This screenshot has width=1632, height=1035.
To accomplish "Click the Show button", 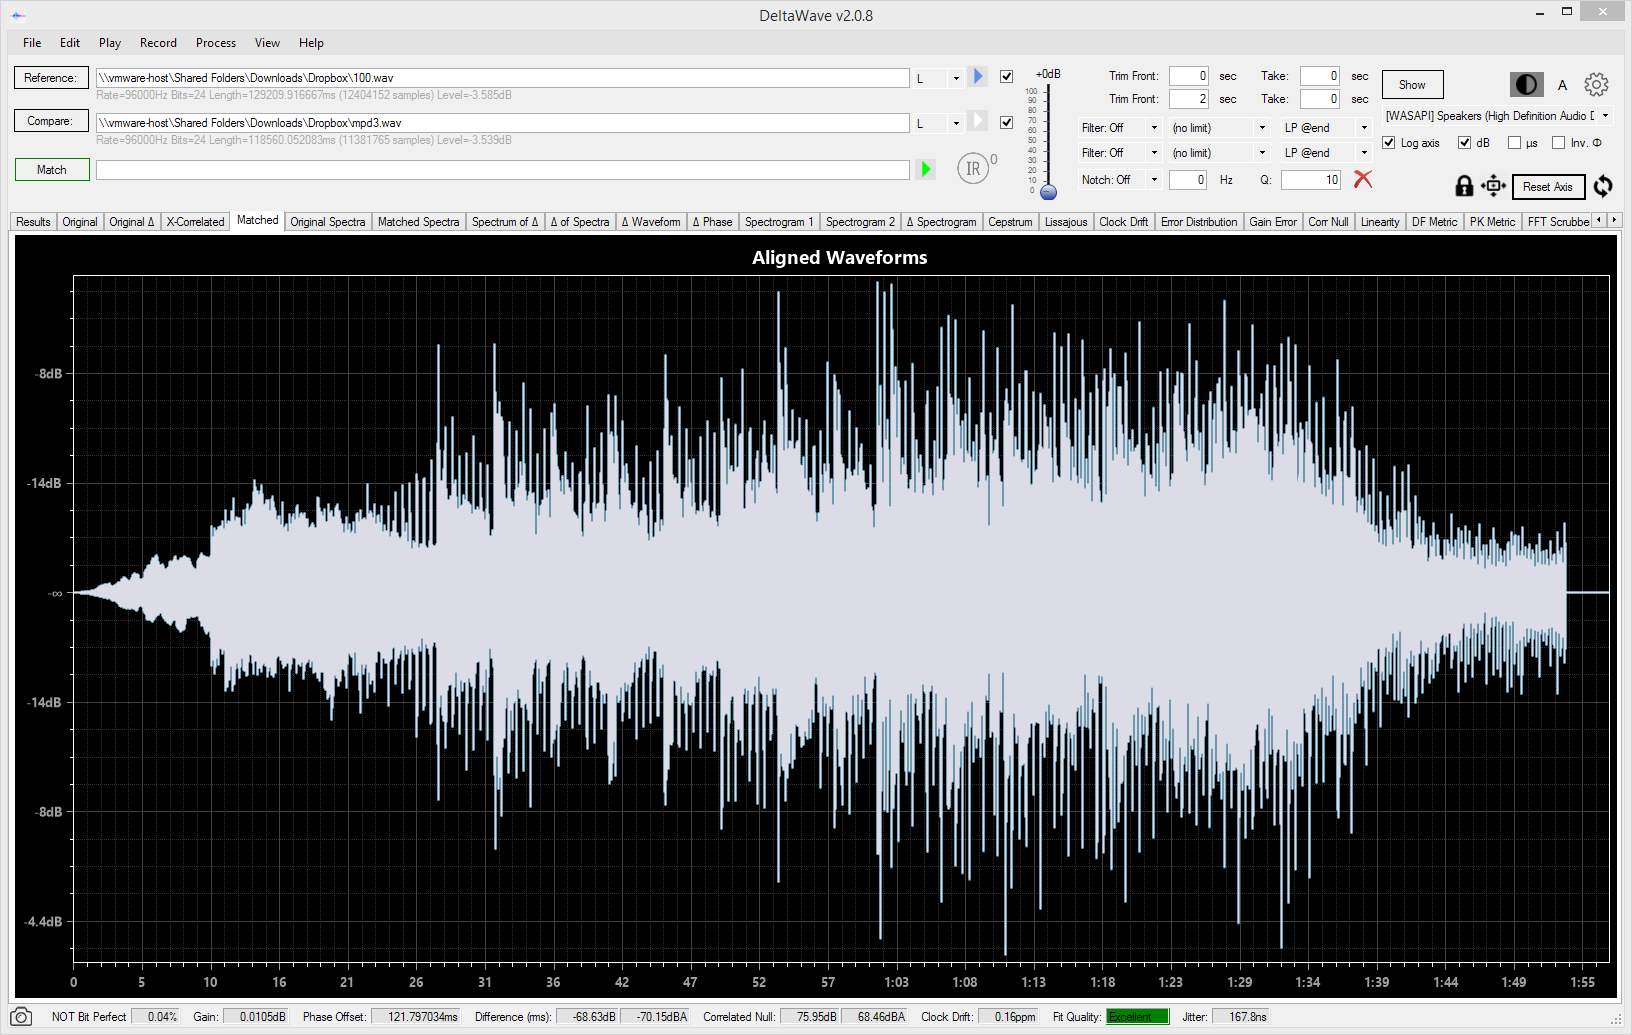I will [1412, 85].
